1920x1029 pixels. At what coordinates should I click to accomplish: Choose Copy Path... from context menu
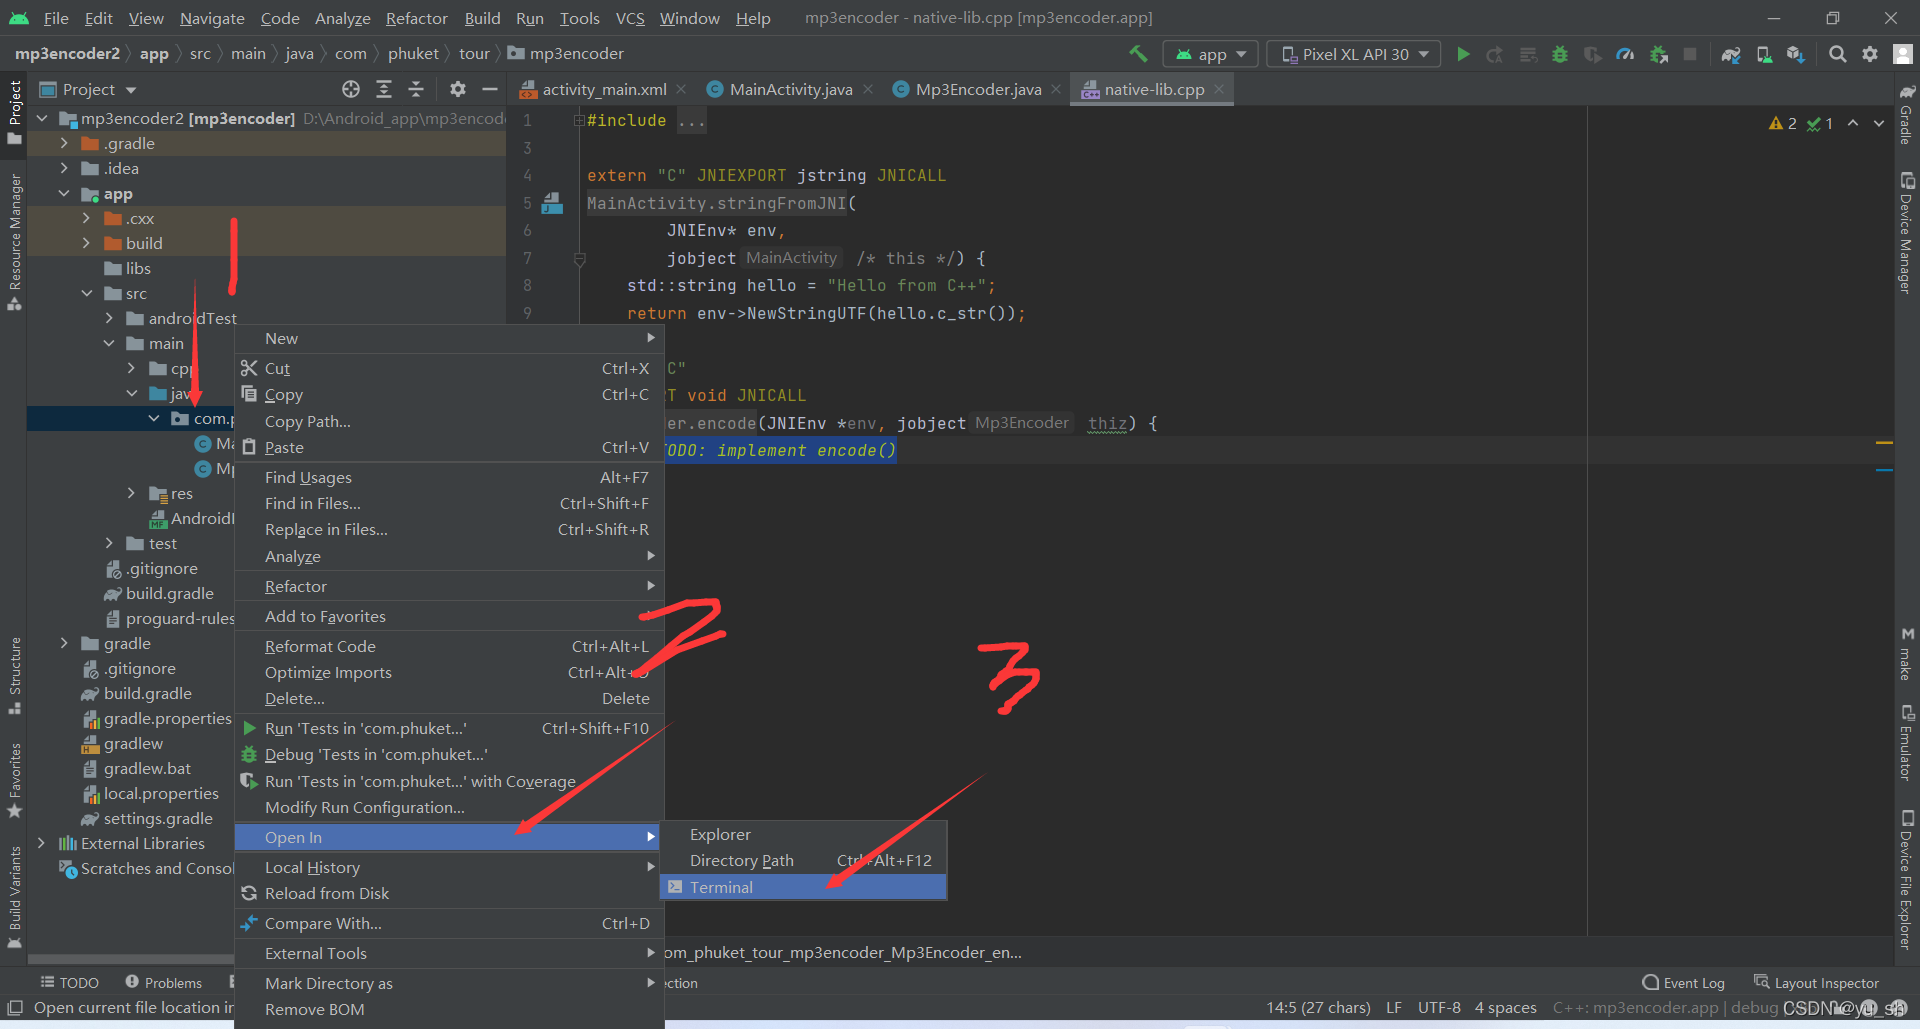(x=449, y=421)
